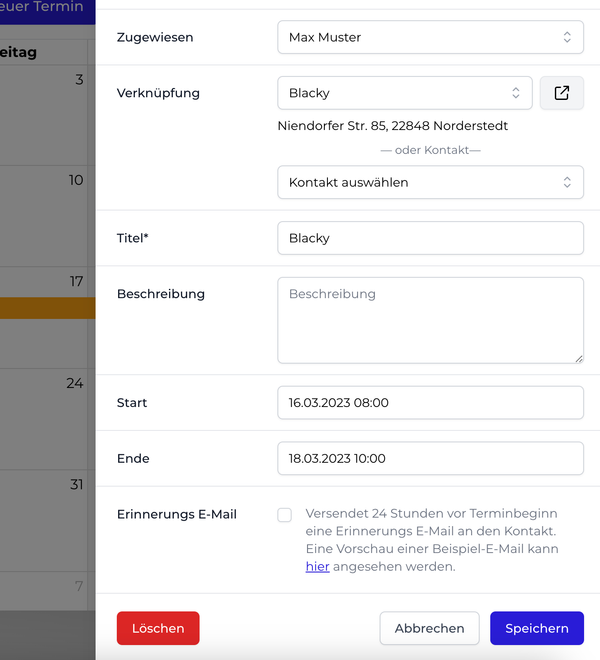This screenshot has height=660, width=600.
Task: Click into the Titel input field
Action: tap(430, 238)
